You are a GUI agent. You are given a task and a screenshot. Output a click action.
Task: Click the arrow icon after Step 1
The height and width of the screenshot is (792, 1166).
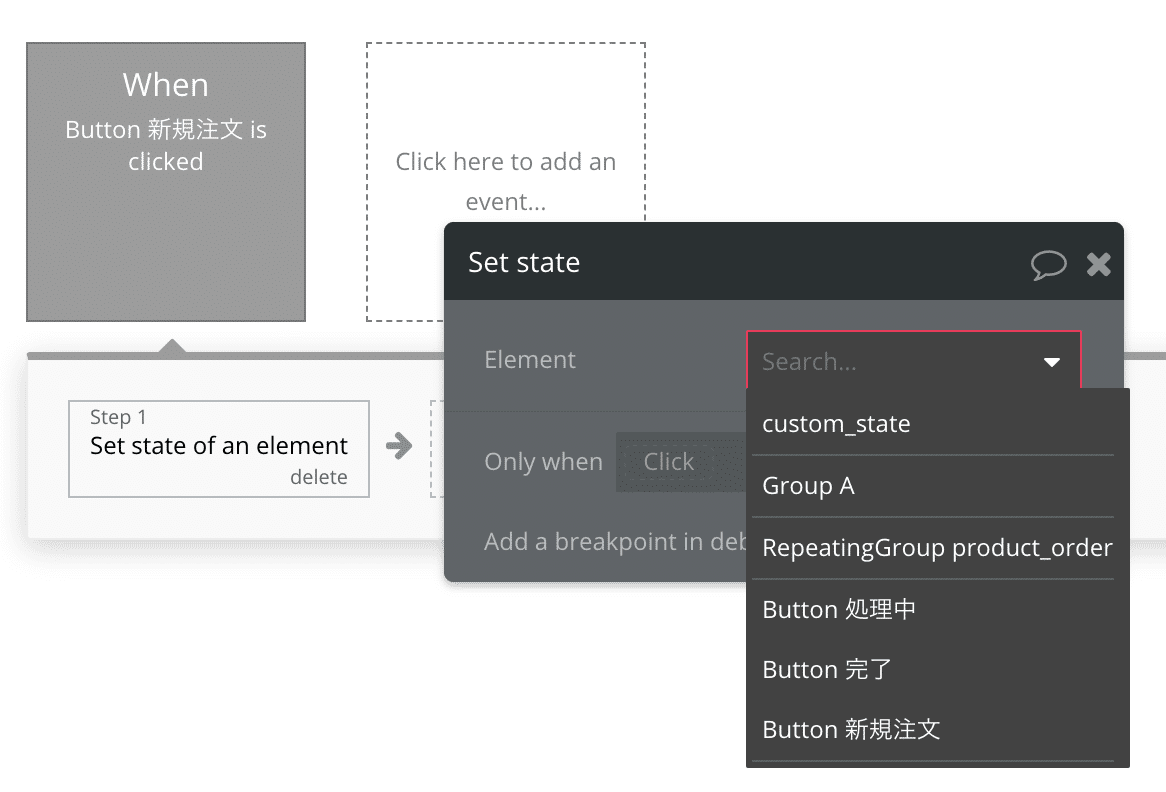click(x=399, y=446)
